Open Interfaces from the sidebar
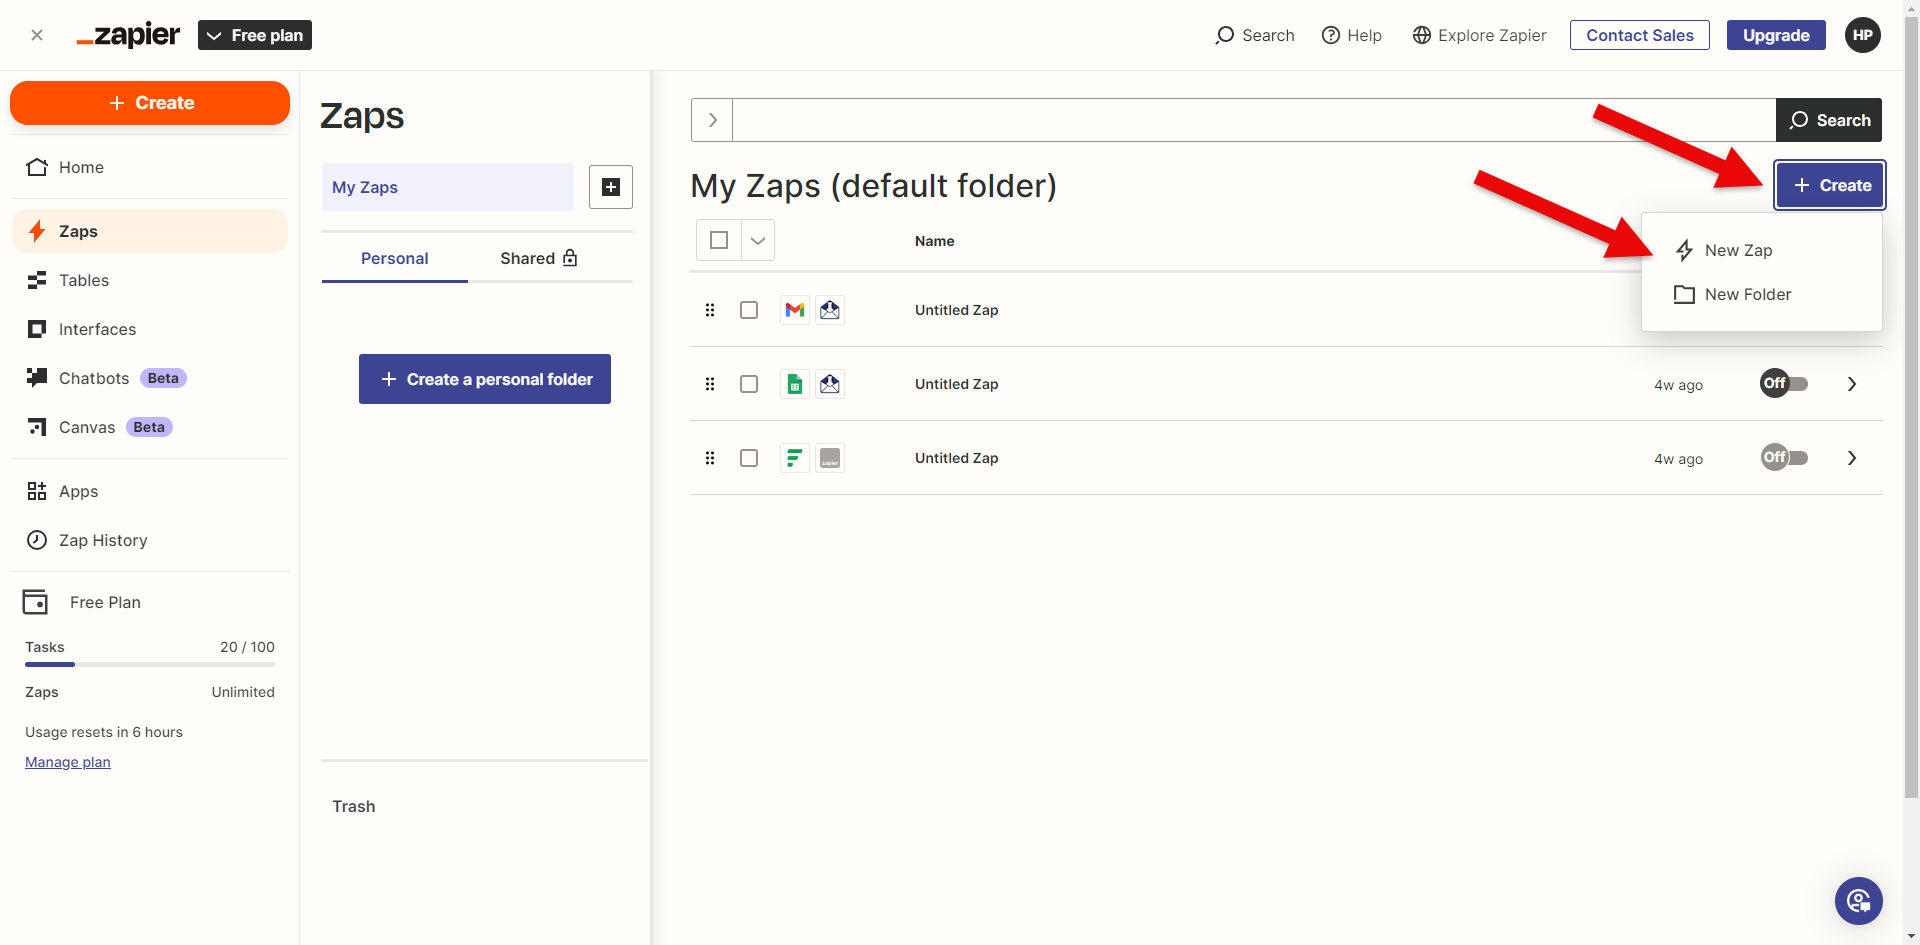The height and width of the screenshot is (945, 1920). tap(150, 329)
